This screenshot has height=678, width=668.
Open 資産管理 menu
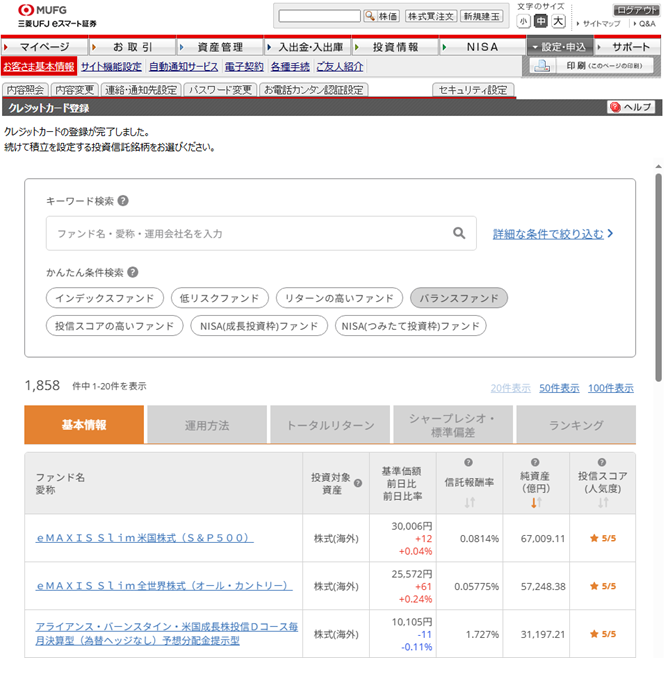pyautogui.click(x=220, y=47)
